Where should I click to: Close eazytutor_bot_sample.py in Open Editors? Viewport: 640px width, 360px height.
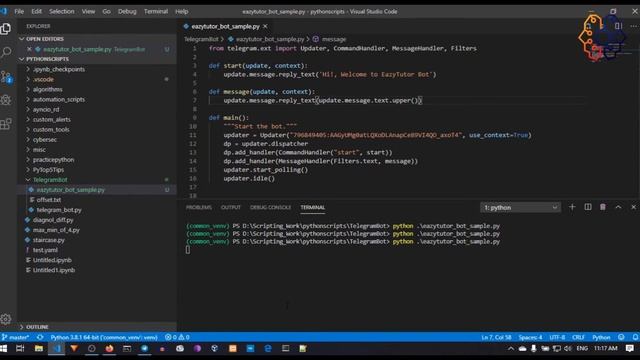29,49
